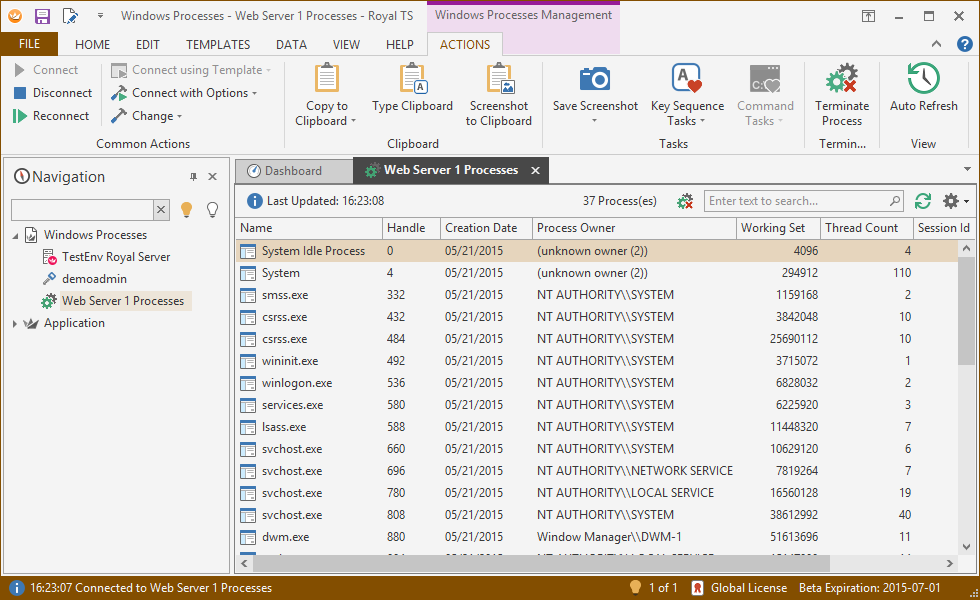Image resolution: width=980 pixels, height=600 pixels.
Task: Select TestEnv Royal Server in tree
Action: coord(116,257)
